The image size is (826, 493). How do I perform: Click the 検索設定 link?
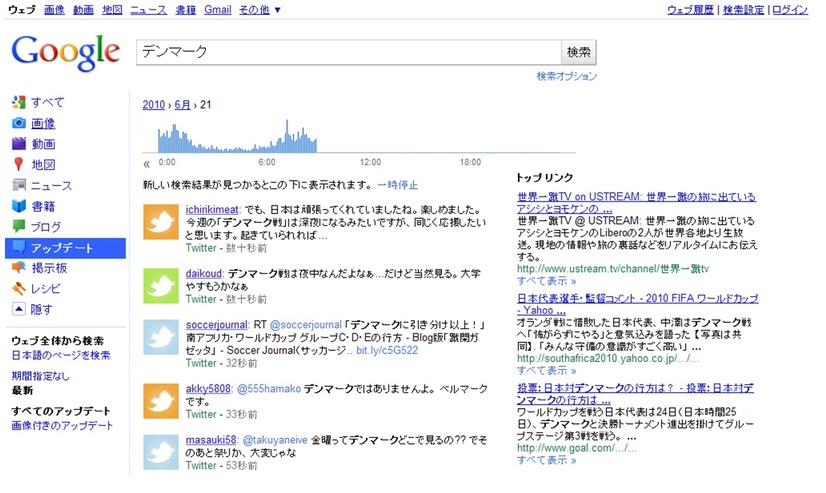[x=743, y=9]
